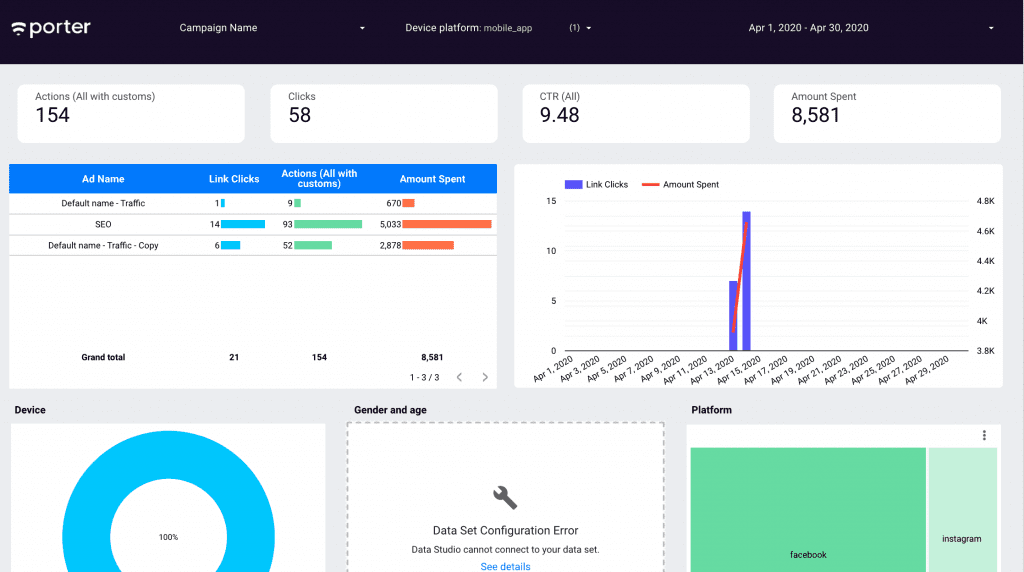Click the tallest Link Clicks chart bar

pyautogui.click(x=746, y=281)
